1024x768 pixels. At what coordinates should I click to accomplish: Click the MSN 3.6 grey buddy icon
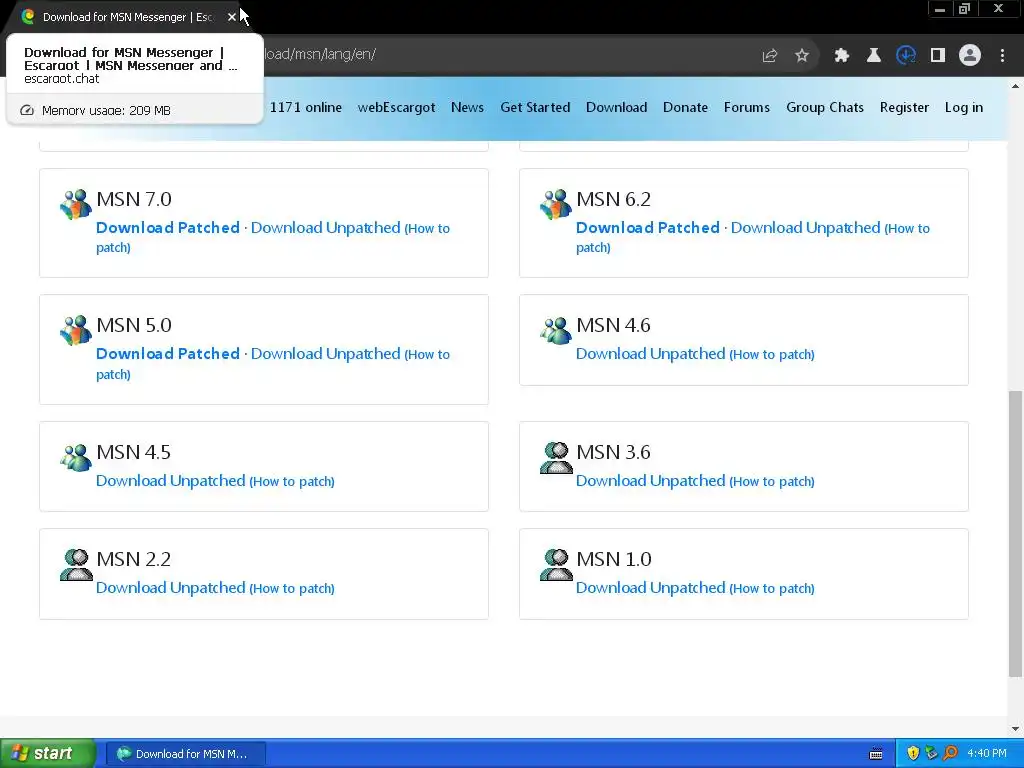556,457
